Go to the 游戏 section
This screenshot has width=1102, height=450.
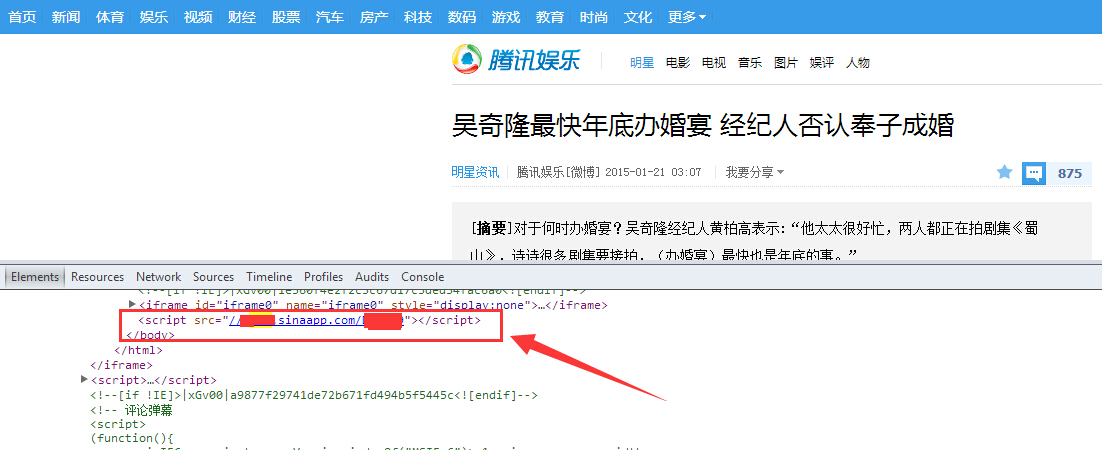(505, 17)
